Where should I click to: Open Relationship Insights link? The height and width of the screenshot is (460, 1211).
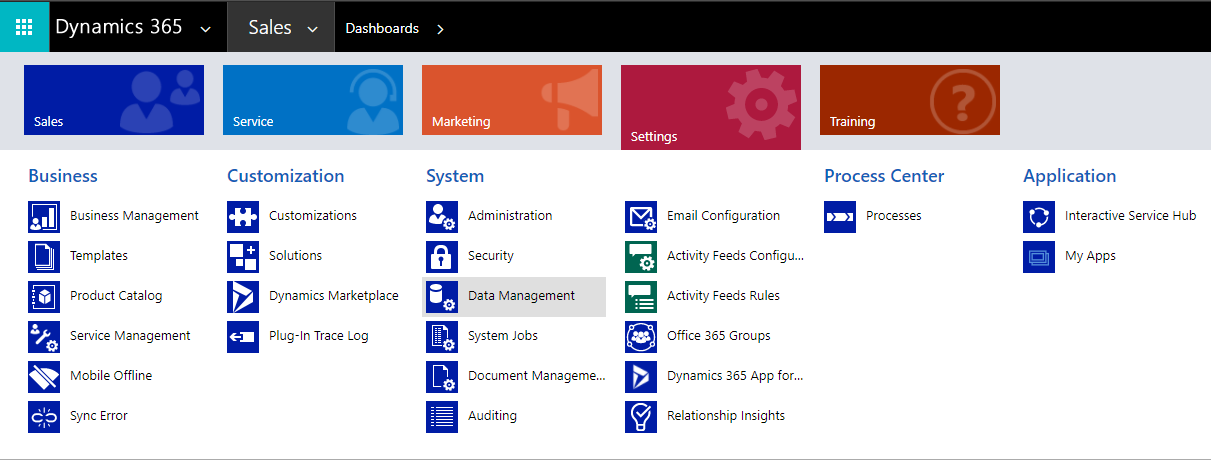[726, 416]
